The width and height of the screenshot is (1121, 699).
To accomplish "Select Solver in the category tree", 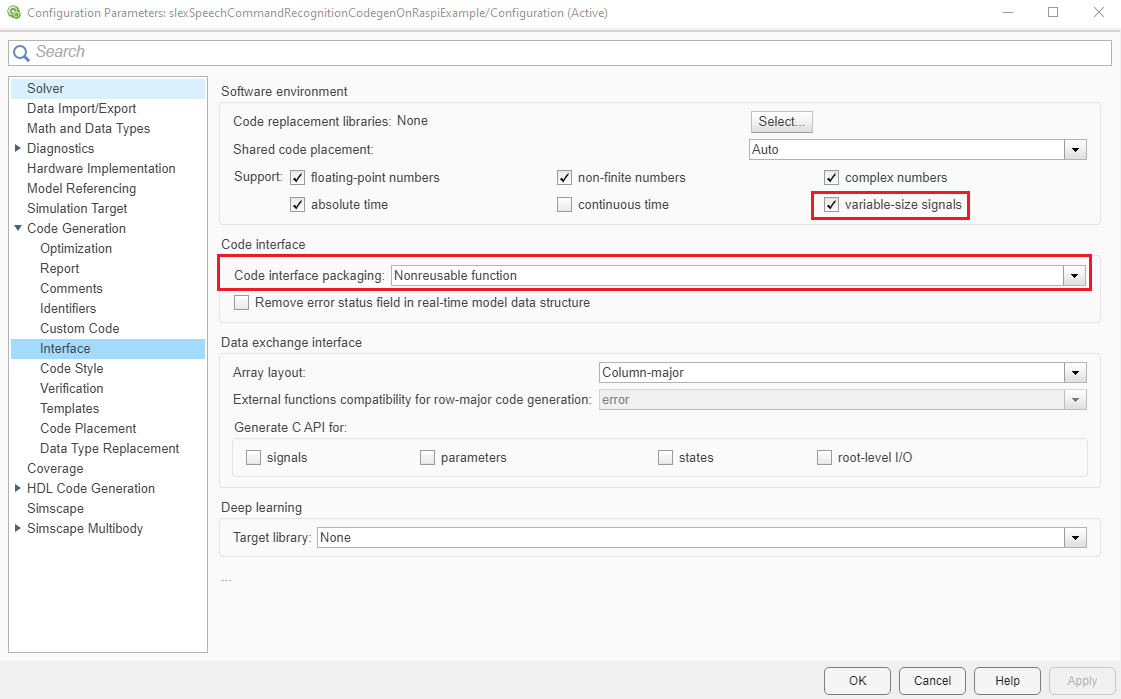I will point(45,89).
